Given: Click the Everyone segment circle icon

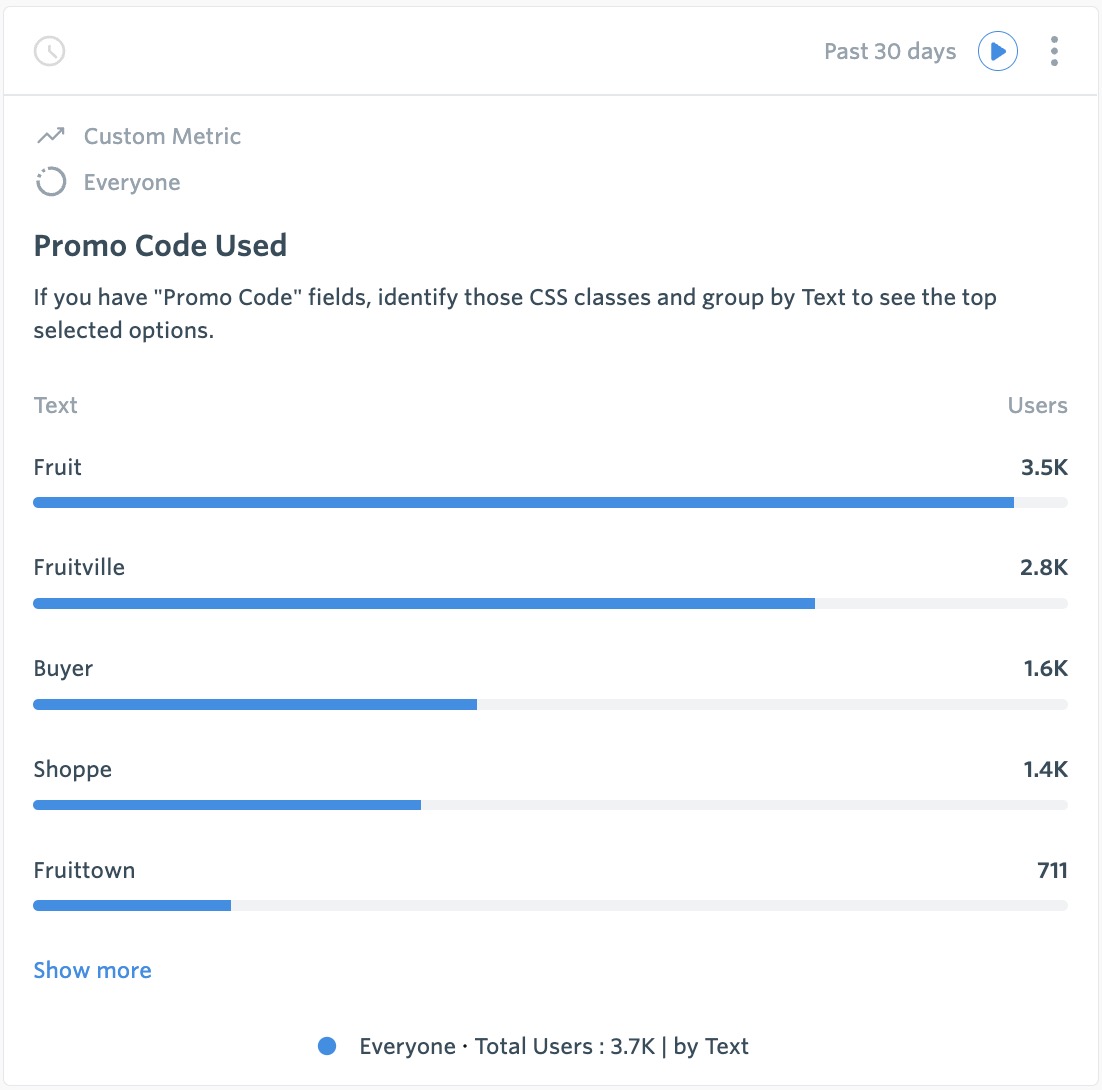Looking at the screenshot, I should point(51,182).
